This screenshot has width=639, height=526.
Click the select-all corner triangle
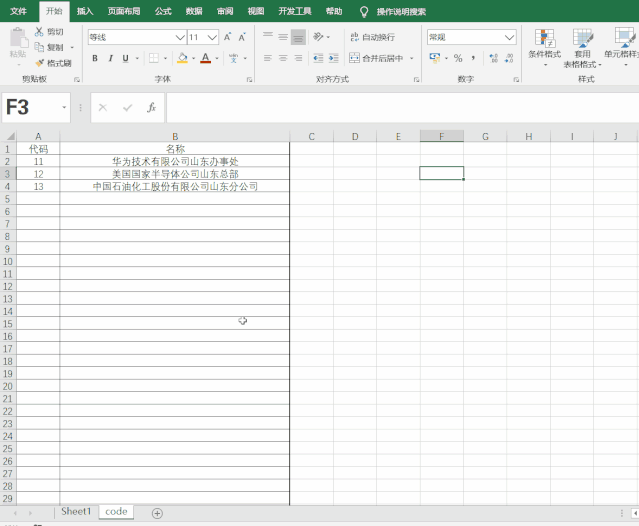10,136
